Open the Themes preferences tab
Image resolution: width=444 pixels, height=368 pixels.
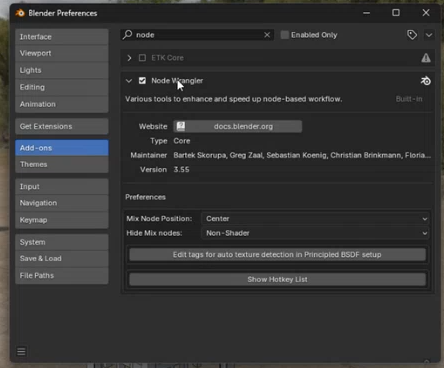click(62, 164)
